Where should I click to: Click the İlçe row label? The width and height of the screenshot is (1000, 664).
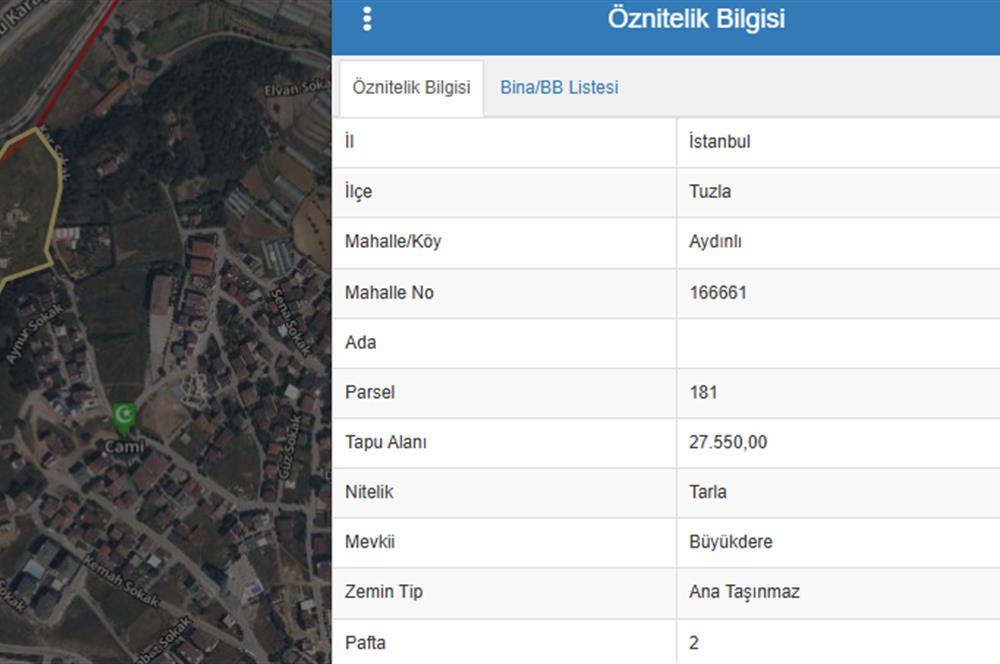[358, 192]
